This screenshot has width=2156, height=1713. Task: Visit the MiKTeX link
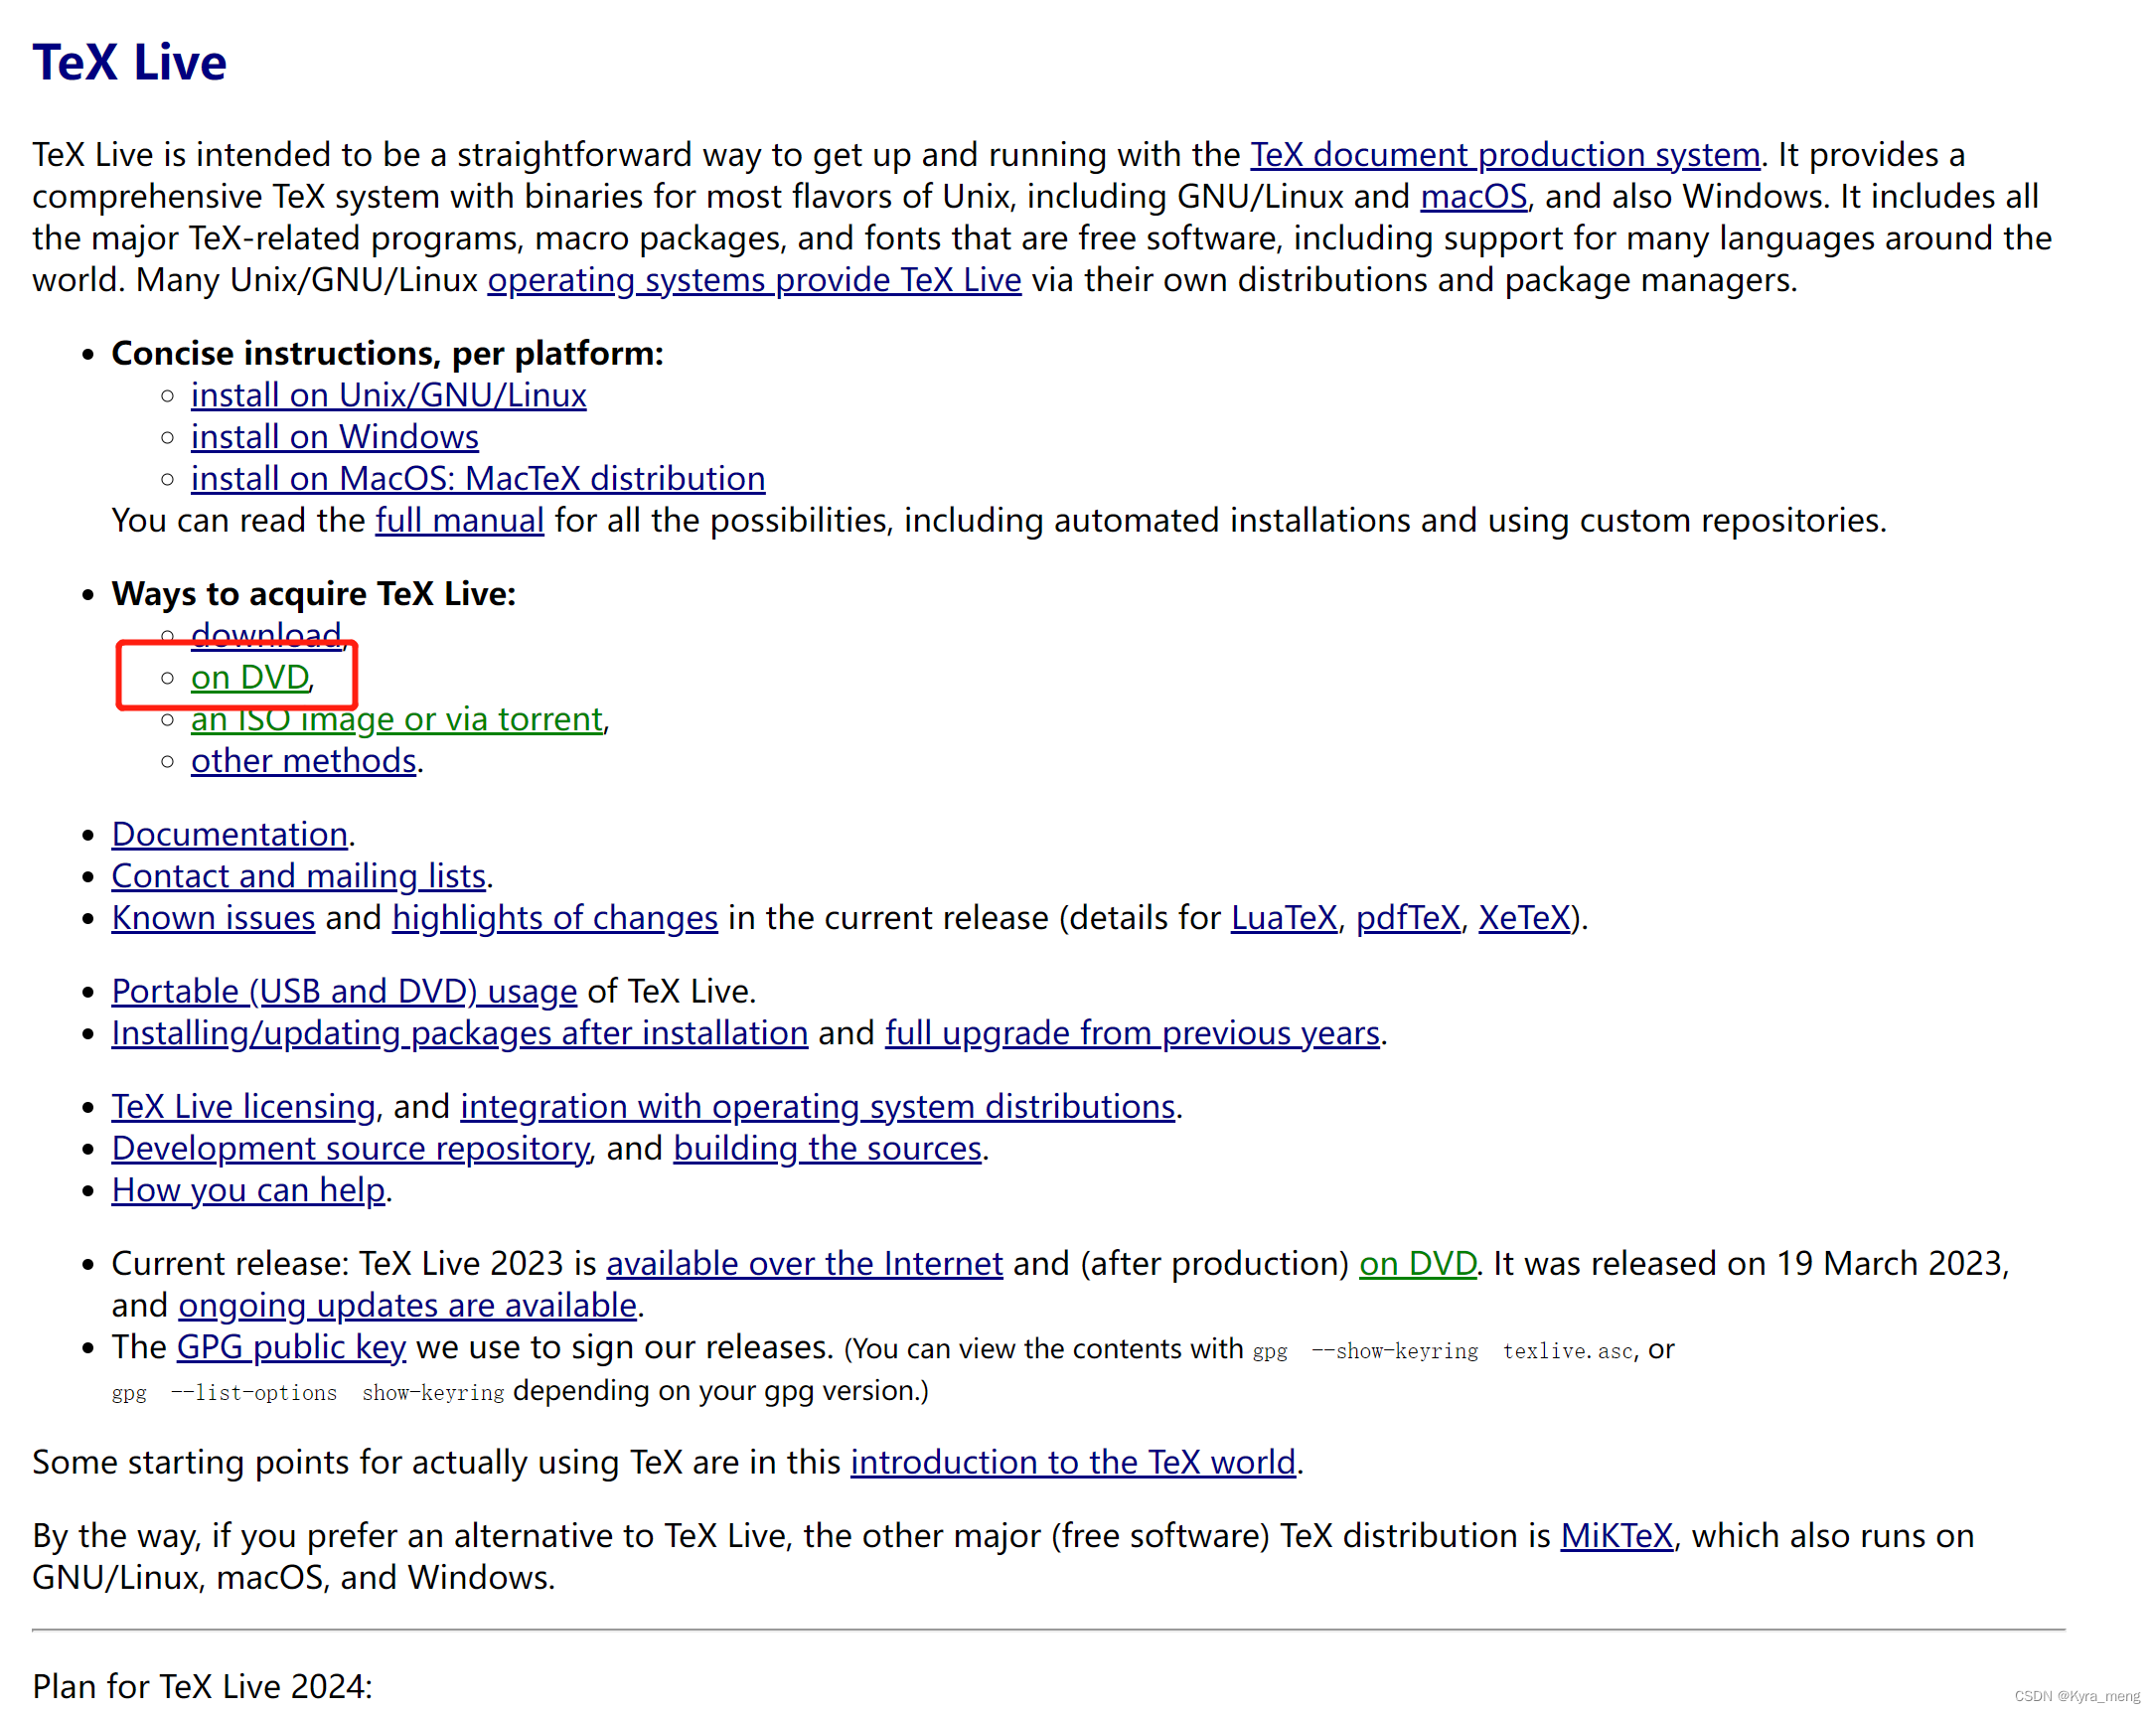[x=1616, y=1536]
